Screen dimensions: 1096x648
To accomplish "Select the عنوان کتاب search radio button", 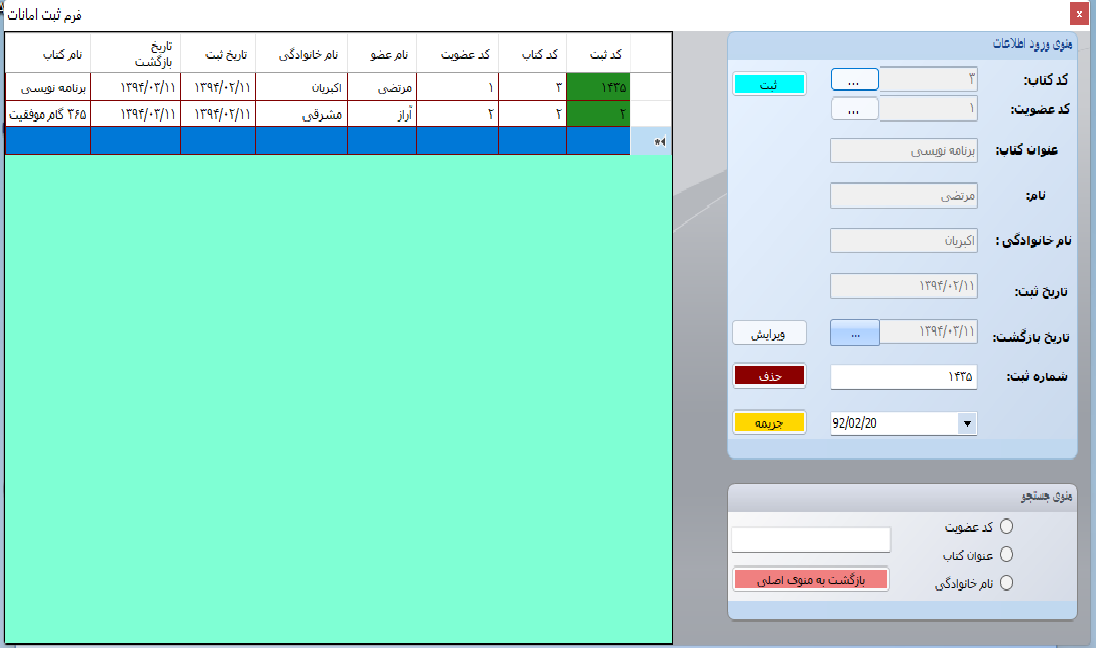I will pos(1006,554).
